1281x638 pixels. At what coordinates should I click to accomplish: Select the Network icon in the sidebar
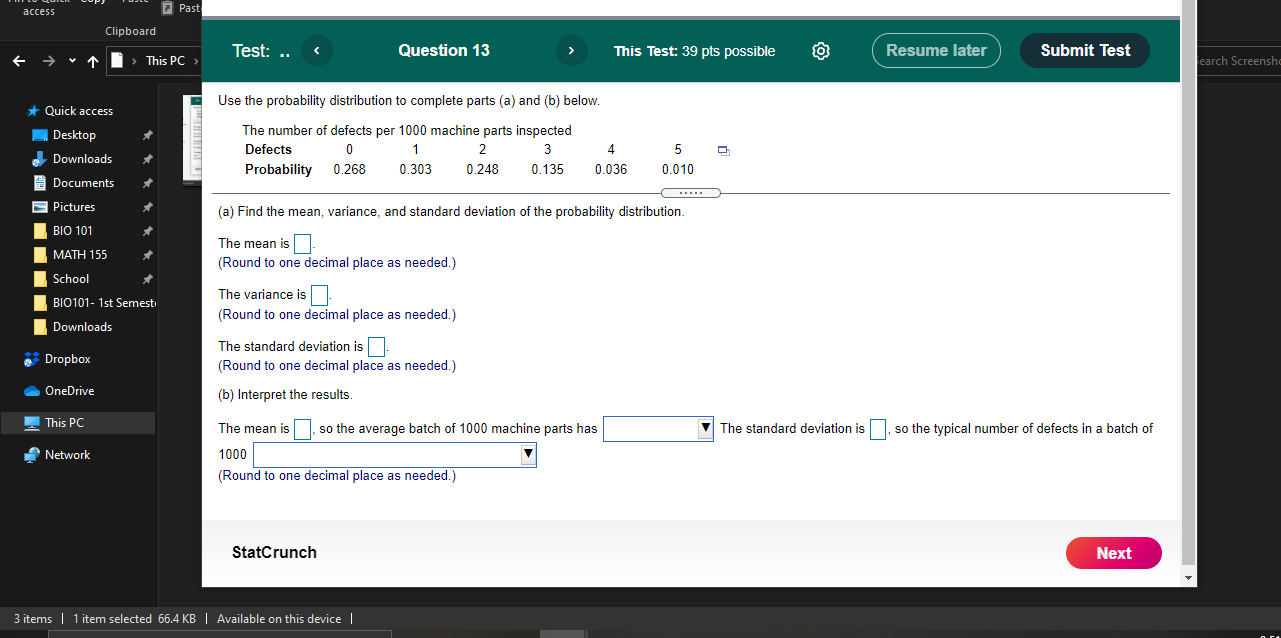(x=33, y=454)
